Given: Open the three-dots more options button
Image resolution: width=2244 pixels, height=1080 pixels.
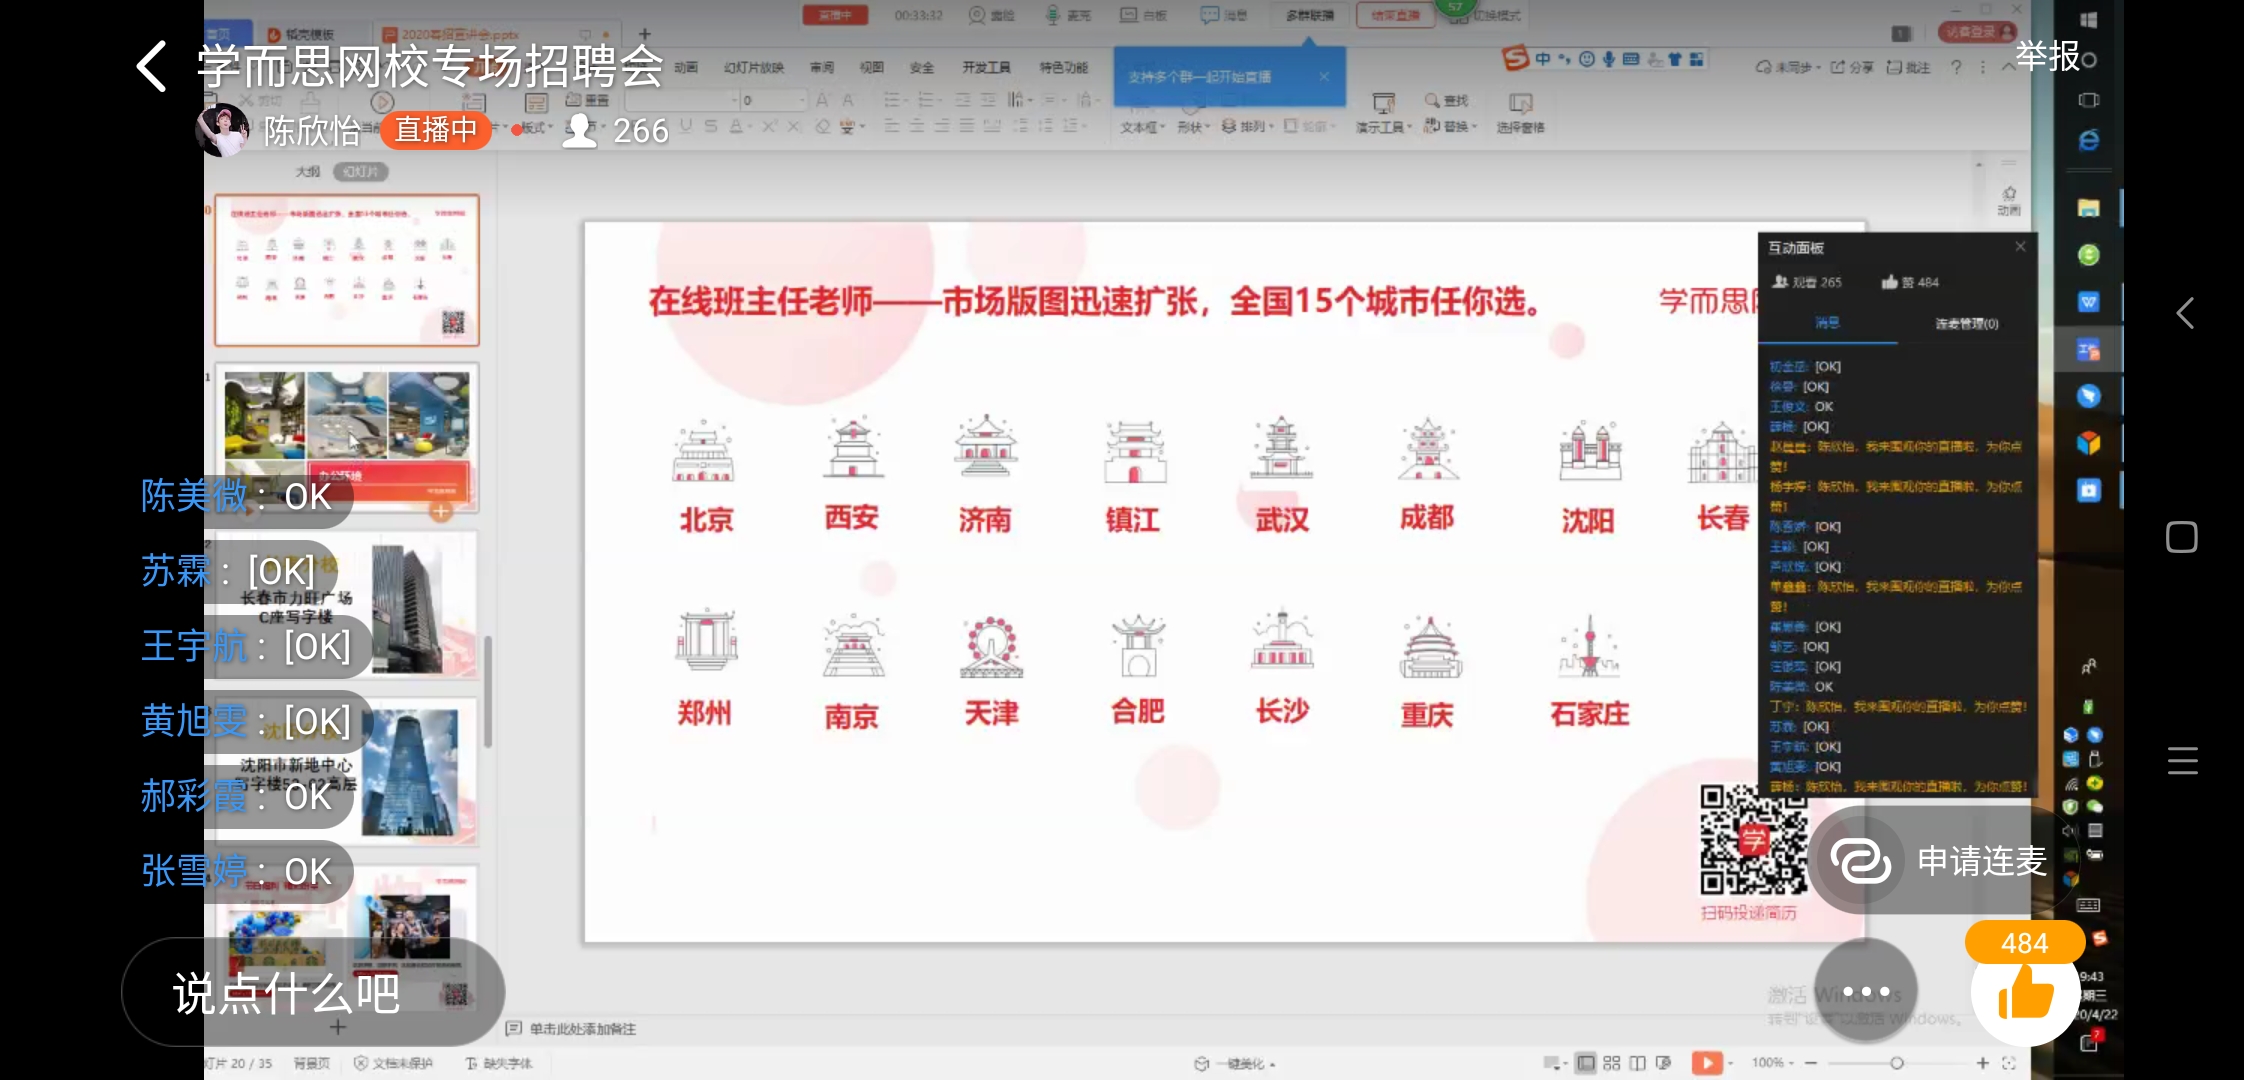Looking at the screenshot, I should point(1866,991).
